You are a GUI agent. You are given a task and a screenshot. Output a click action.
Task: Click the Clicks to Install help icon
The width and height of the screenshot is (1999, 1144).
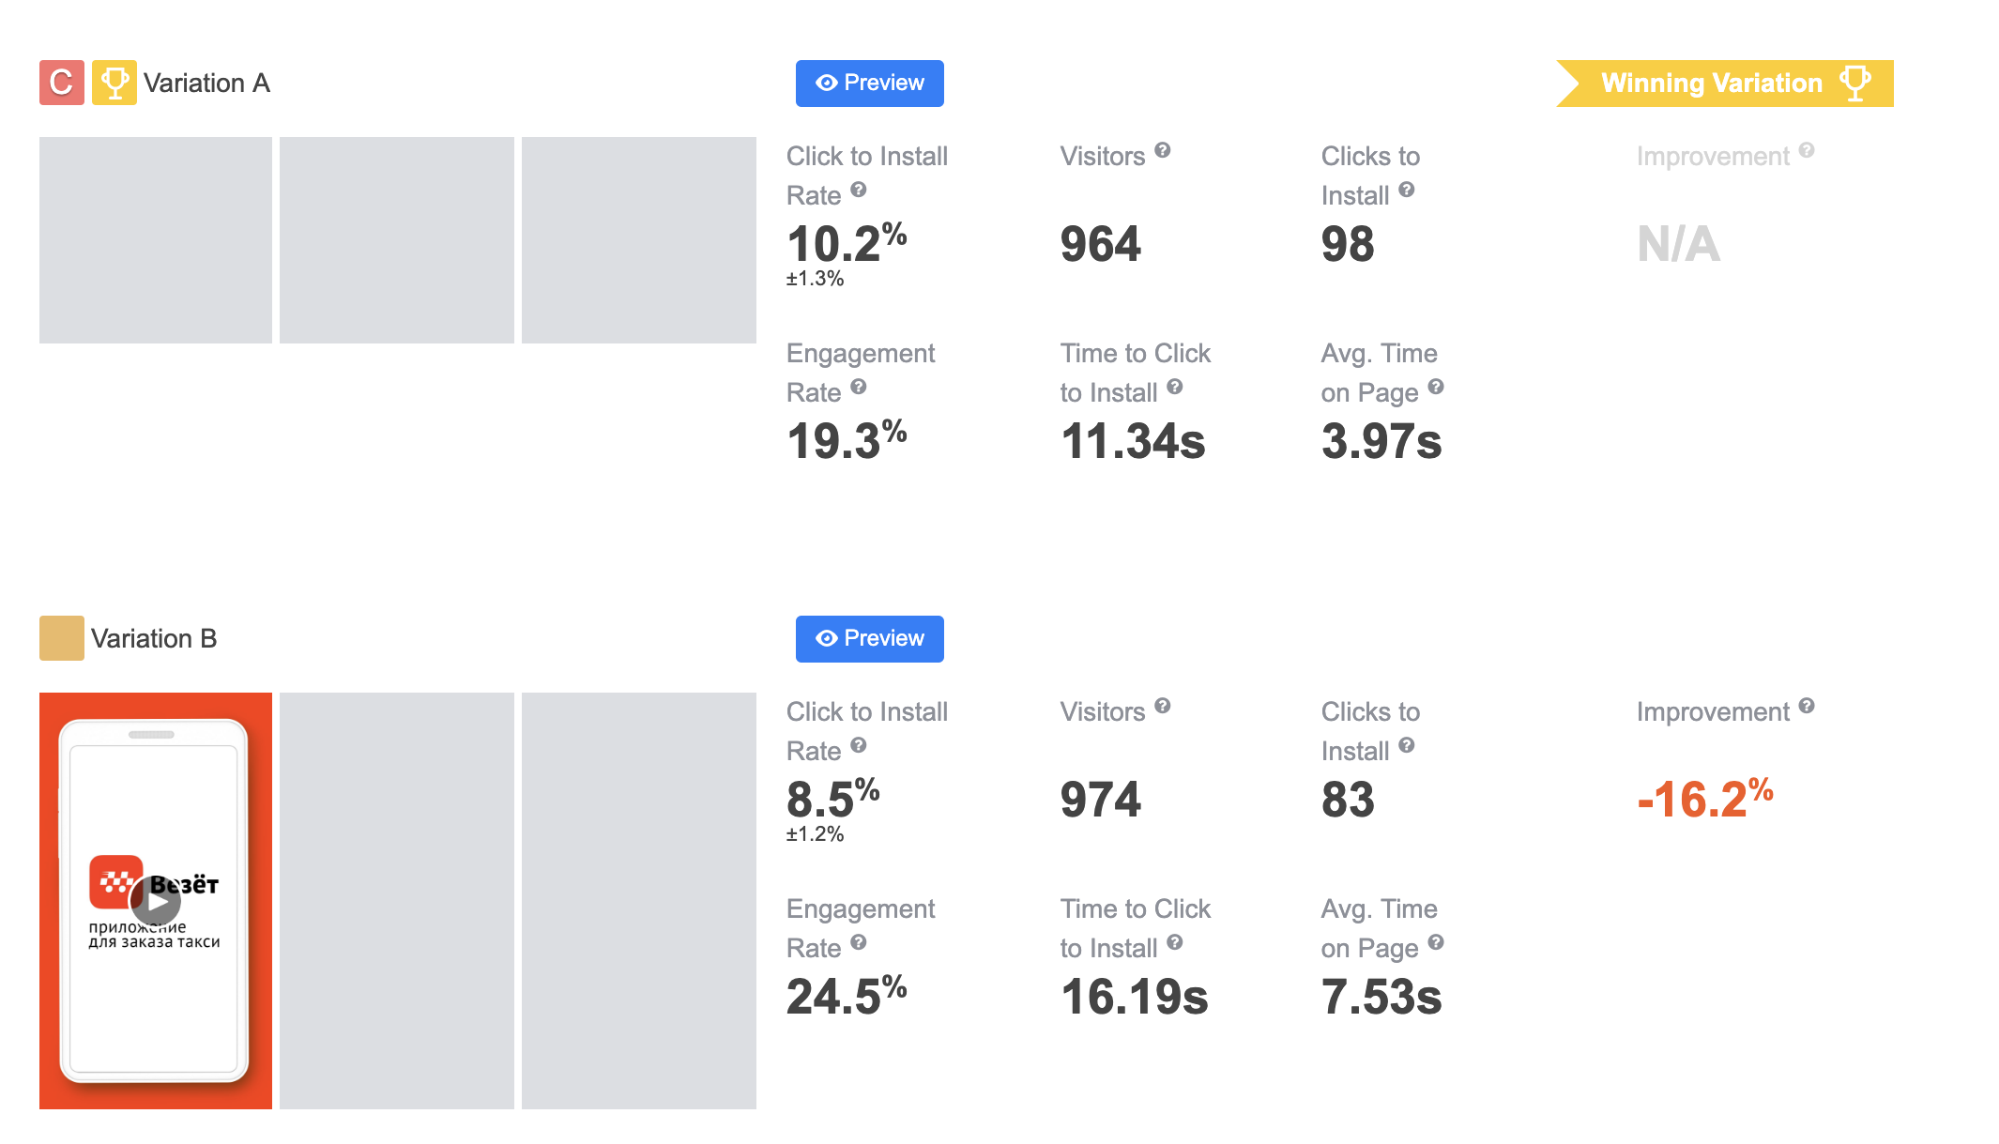pos(1408,192)
